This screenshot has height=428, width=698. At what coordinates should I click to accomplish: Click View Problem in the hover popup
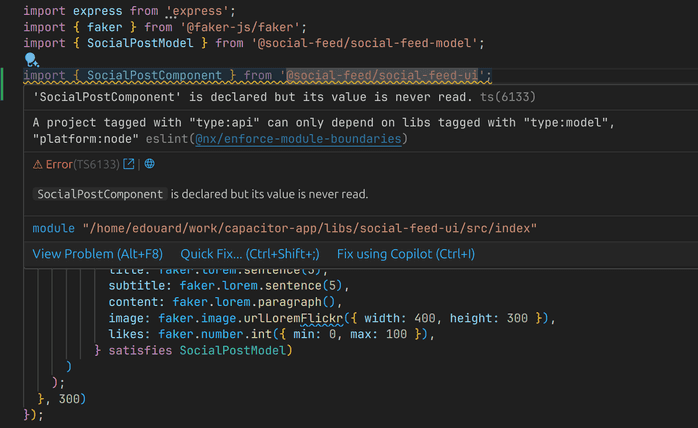pyautogui.click(x=97, y=254)
